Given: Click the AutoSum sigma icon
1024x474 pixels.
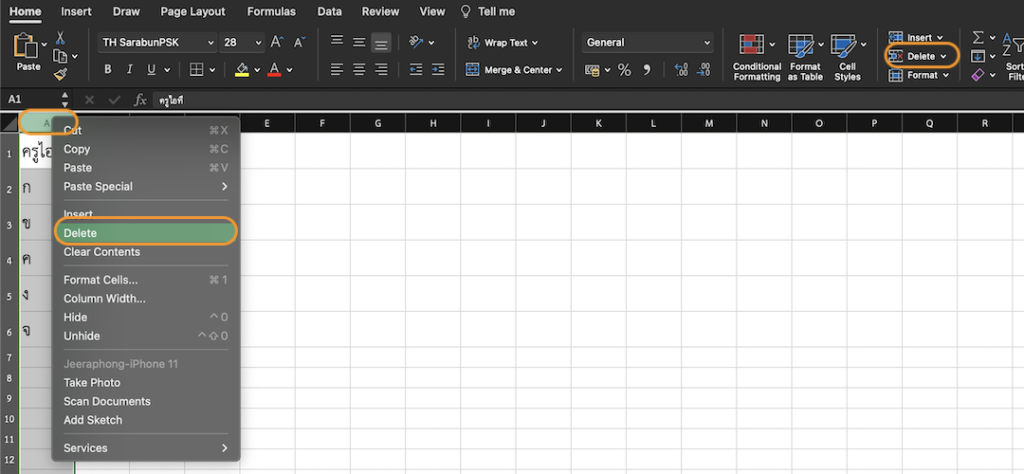Looking at the screenshot, I should tap(979, 37).
